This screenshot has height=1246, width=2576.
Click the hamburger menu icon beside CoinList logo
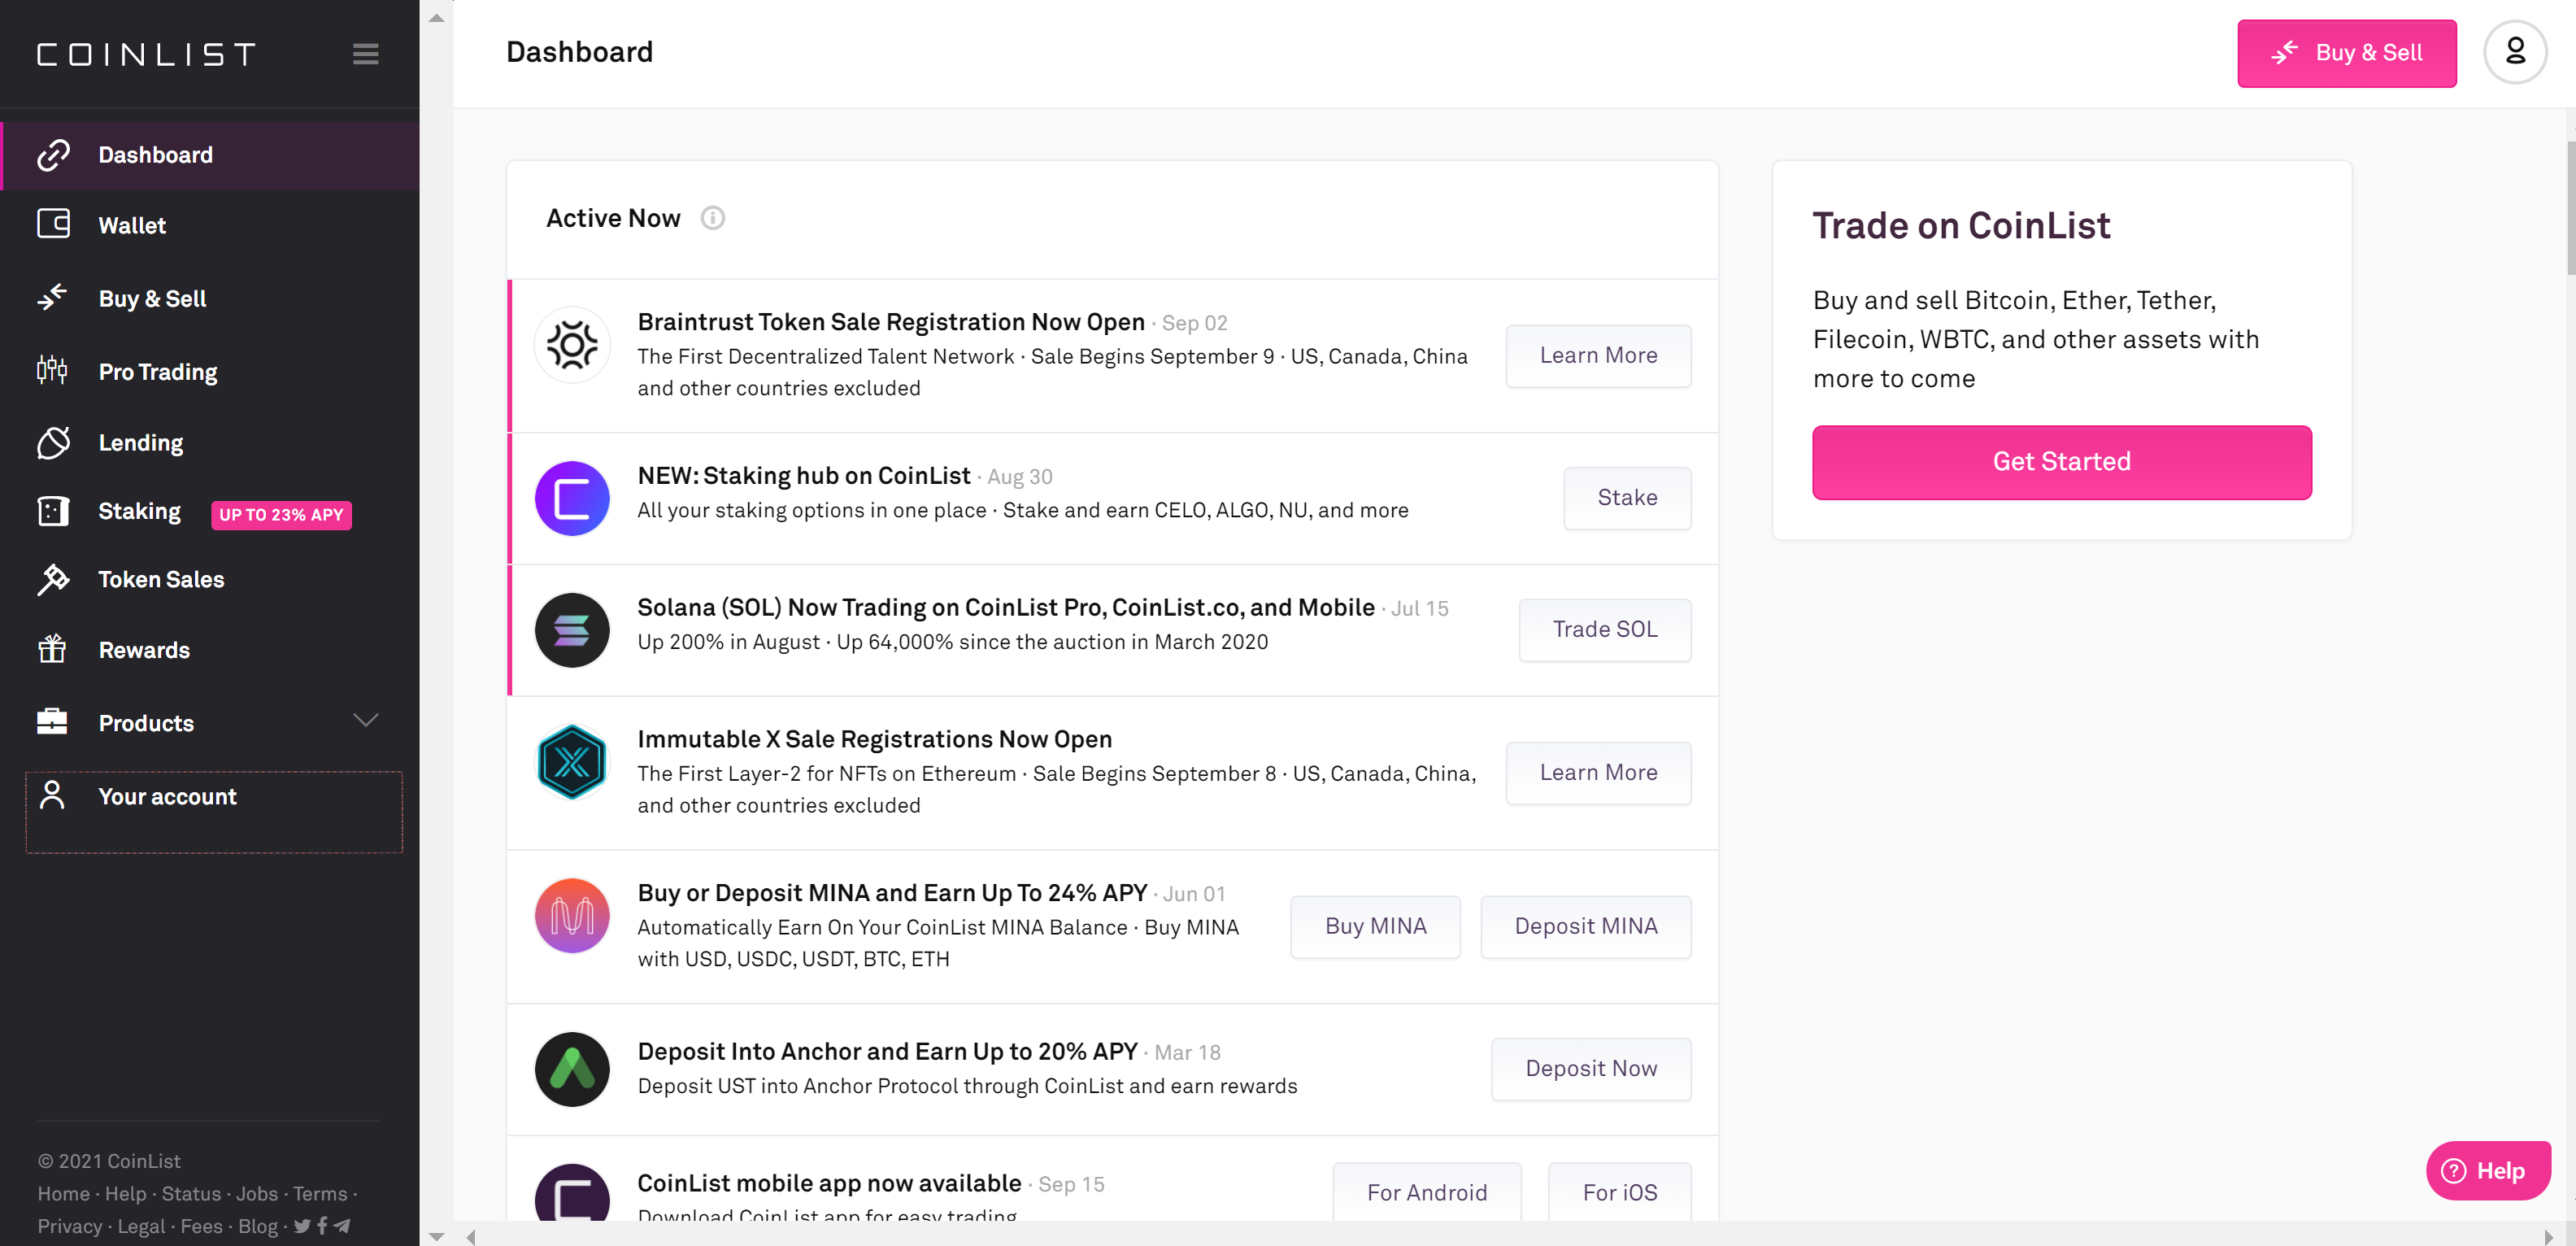click(x=365, y=54)
